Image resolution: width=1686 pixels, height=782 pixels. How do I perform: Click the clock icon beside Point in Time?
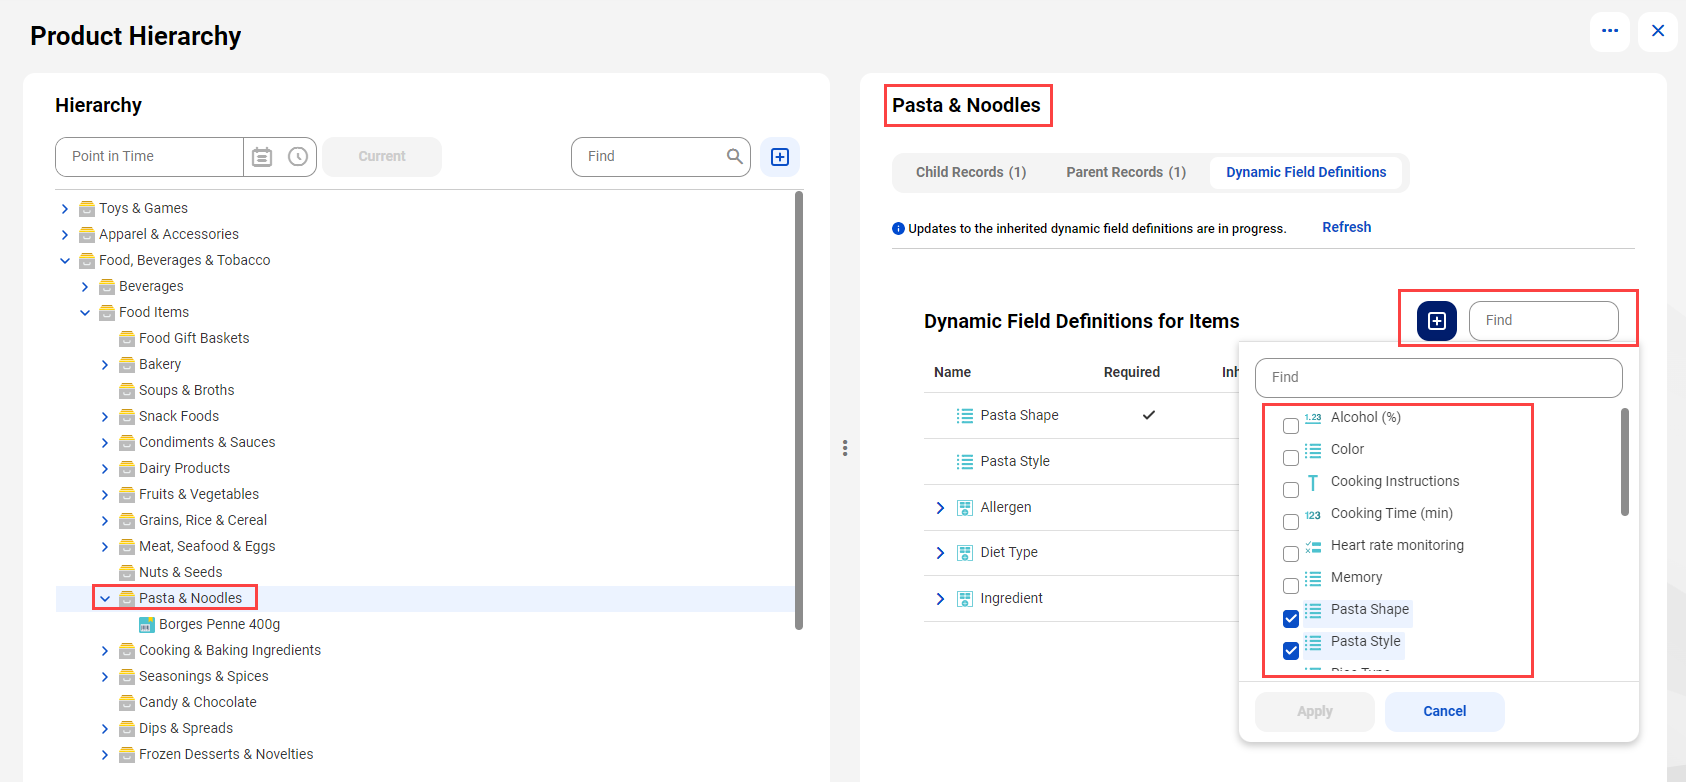[298, 157]
